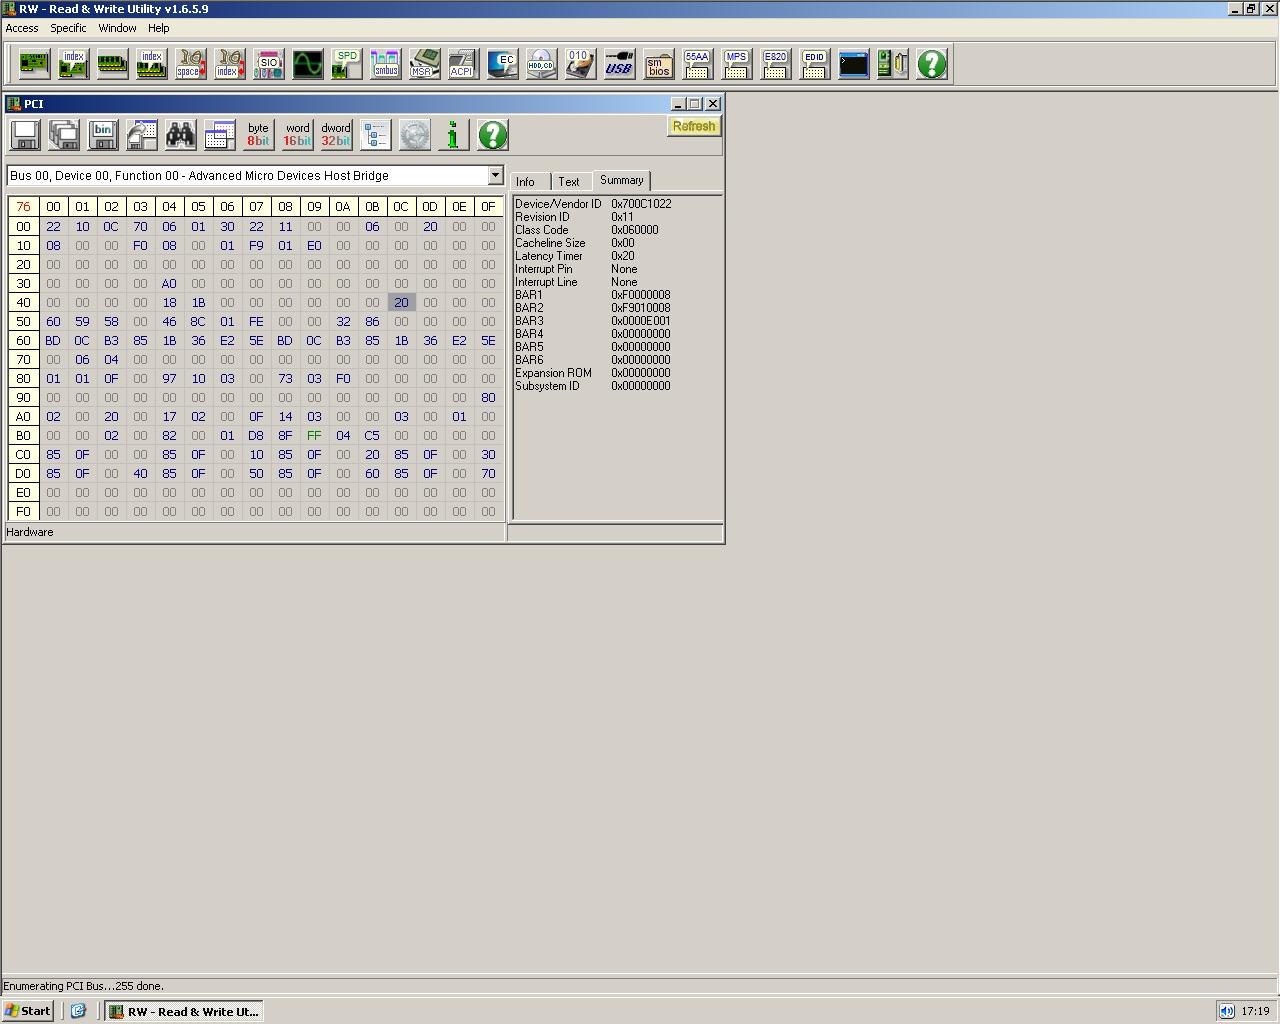Open the Embedded Controller (EC) icon
The width and height of the screenshot is (1280, 1024).
click(x=502, y=64)
